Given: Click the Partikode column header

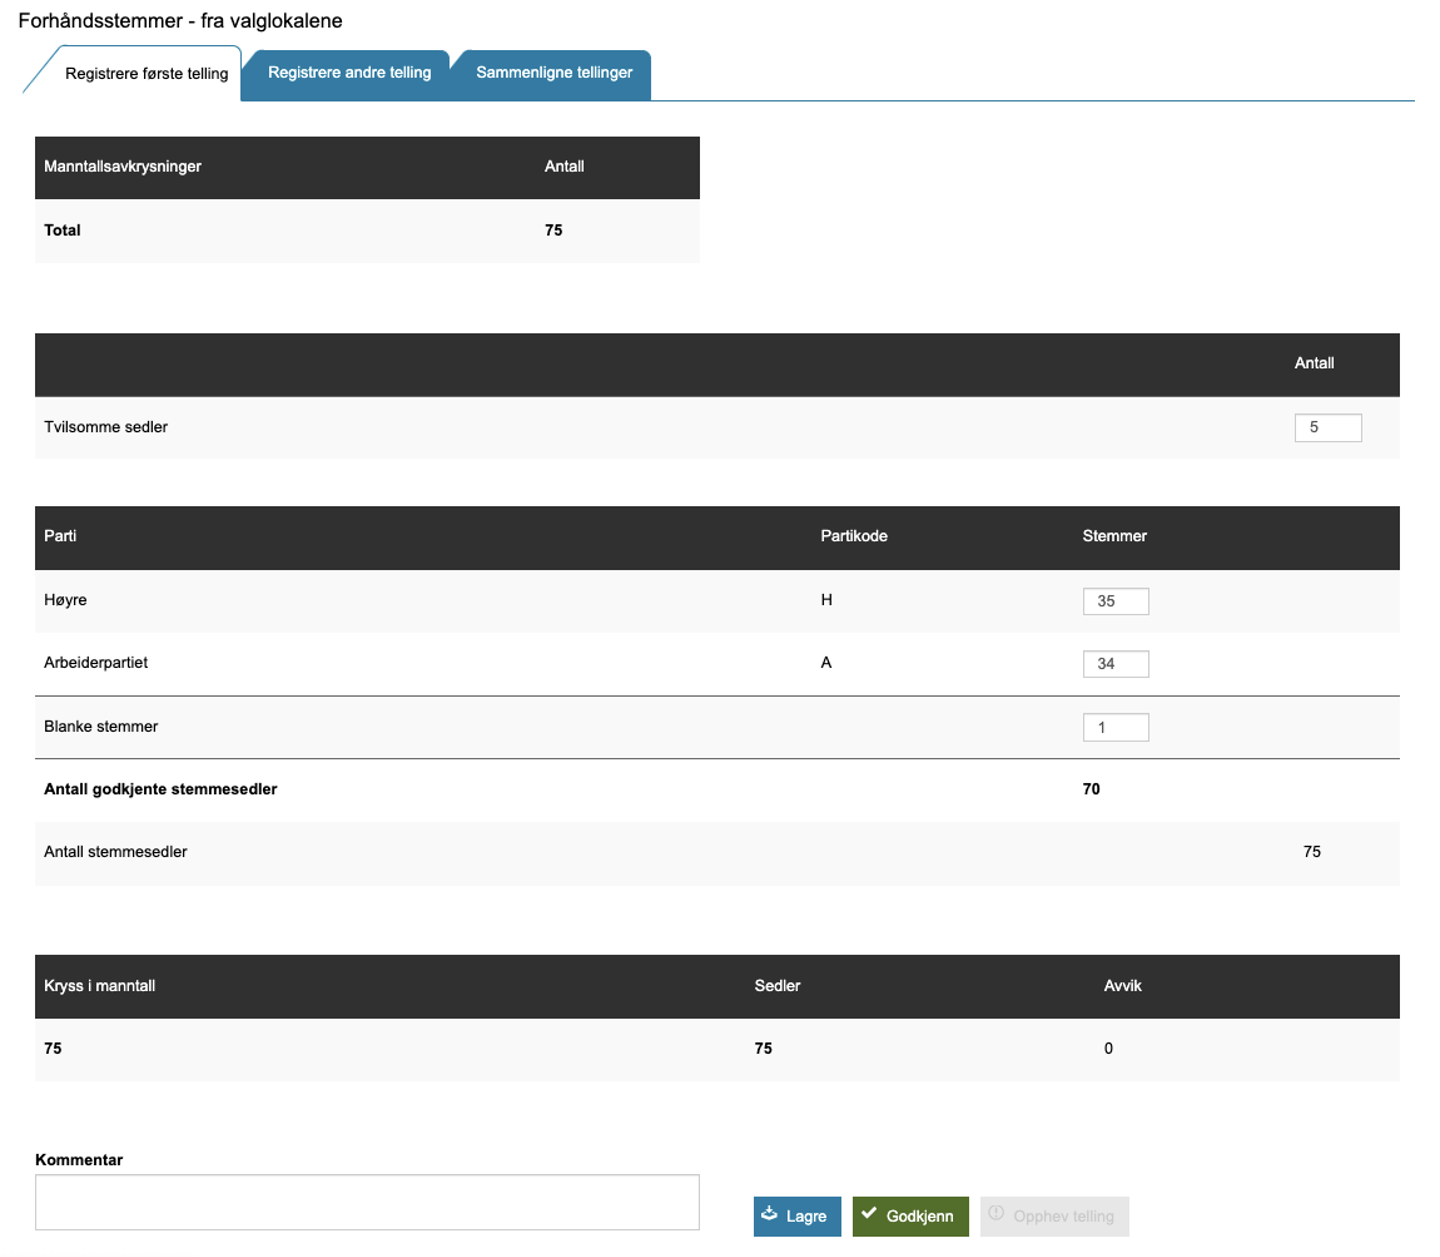Looking at the screenshot, I should (853, 536).
